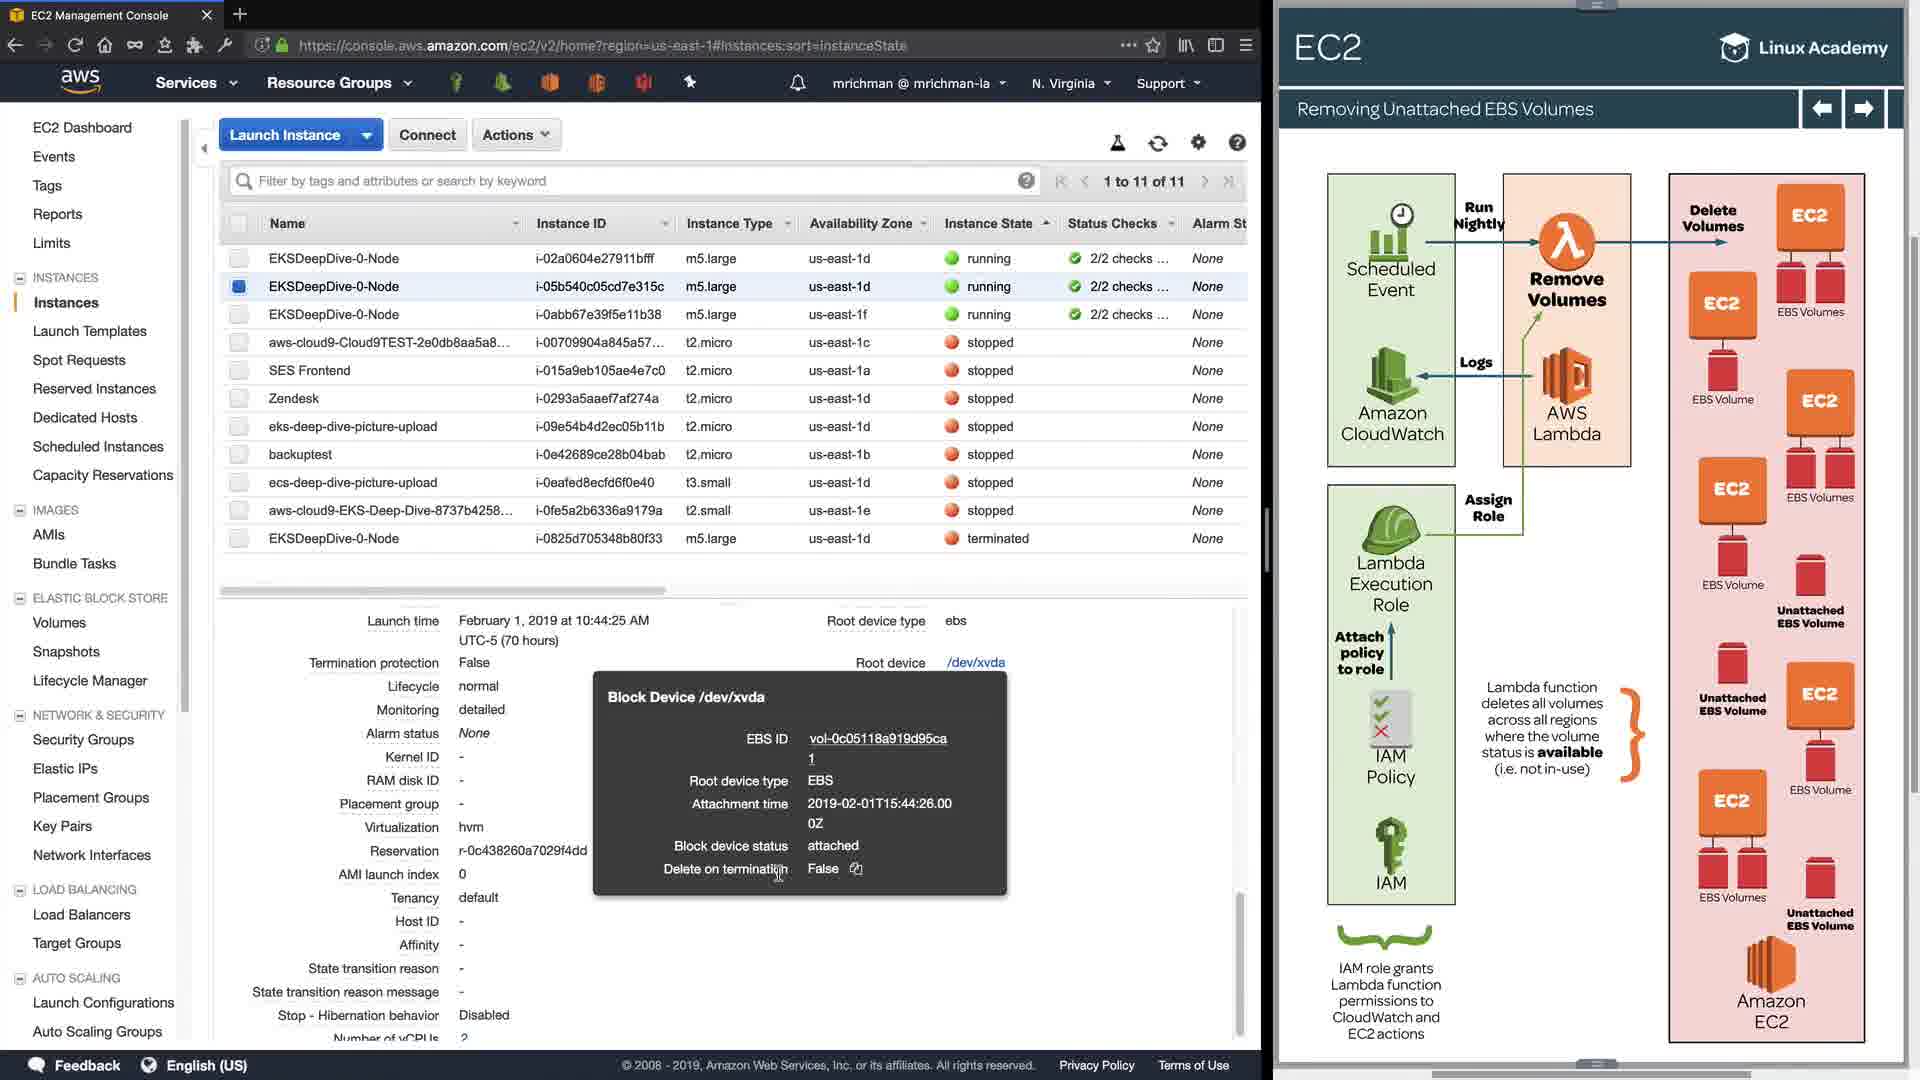Click the notifications bell icon
The height and width of the screenshot is (1080, 1920).
(797, 83)
